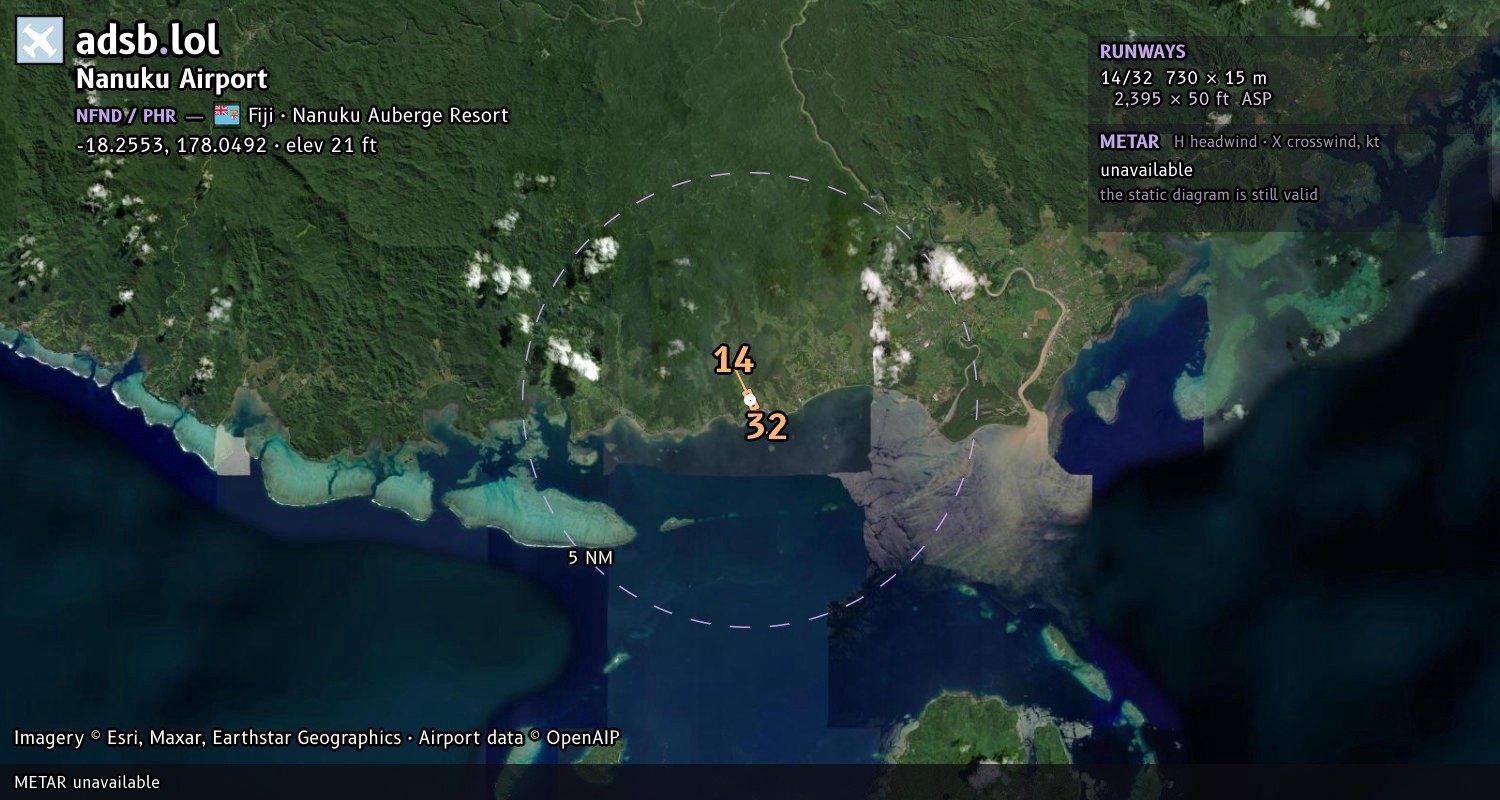Click the Nanuku Airport heading
1500x800 pixels.
click(x=172, y=79)
